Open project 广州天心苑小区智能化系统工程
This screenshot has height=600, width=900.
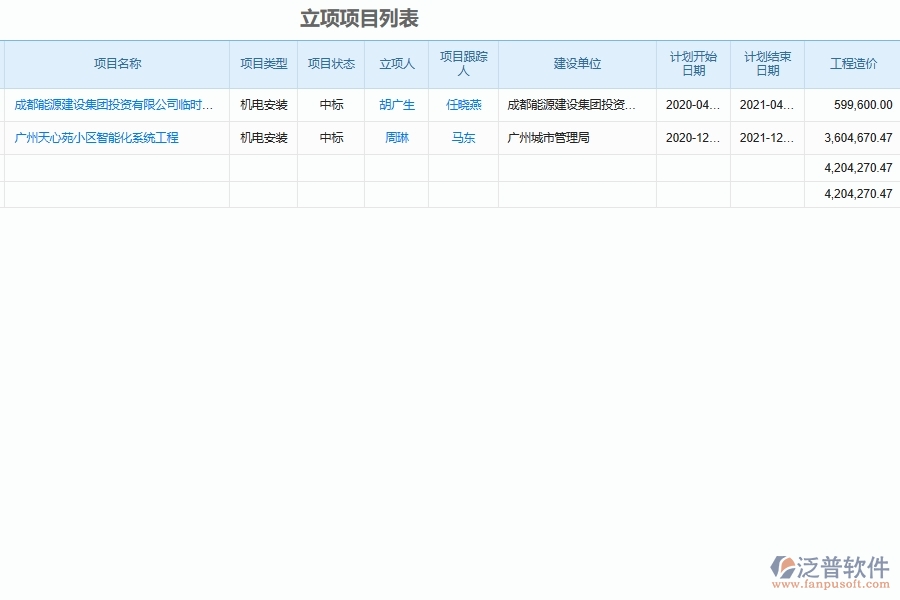tap(96, 138)
